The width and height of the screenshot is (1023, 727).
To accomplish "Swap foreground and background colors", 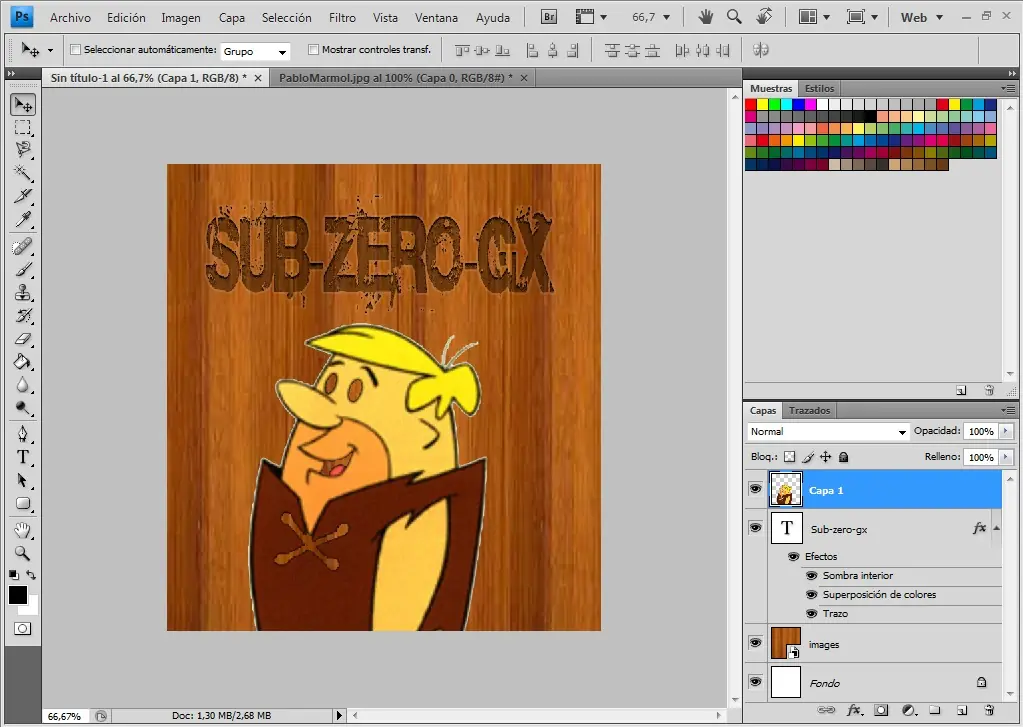I will point(31,575).
